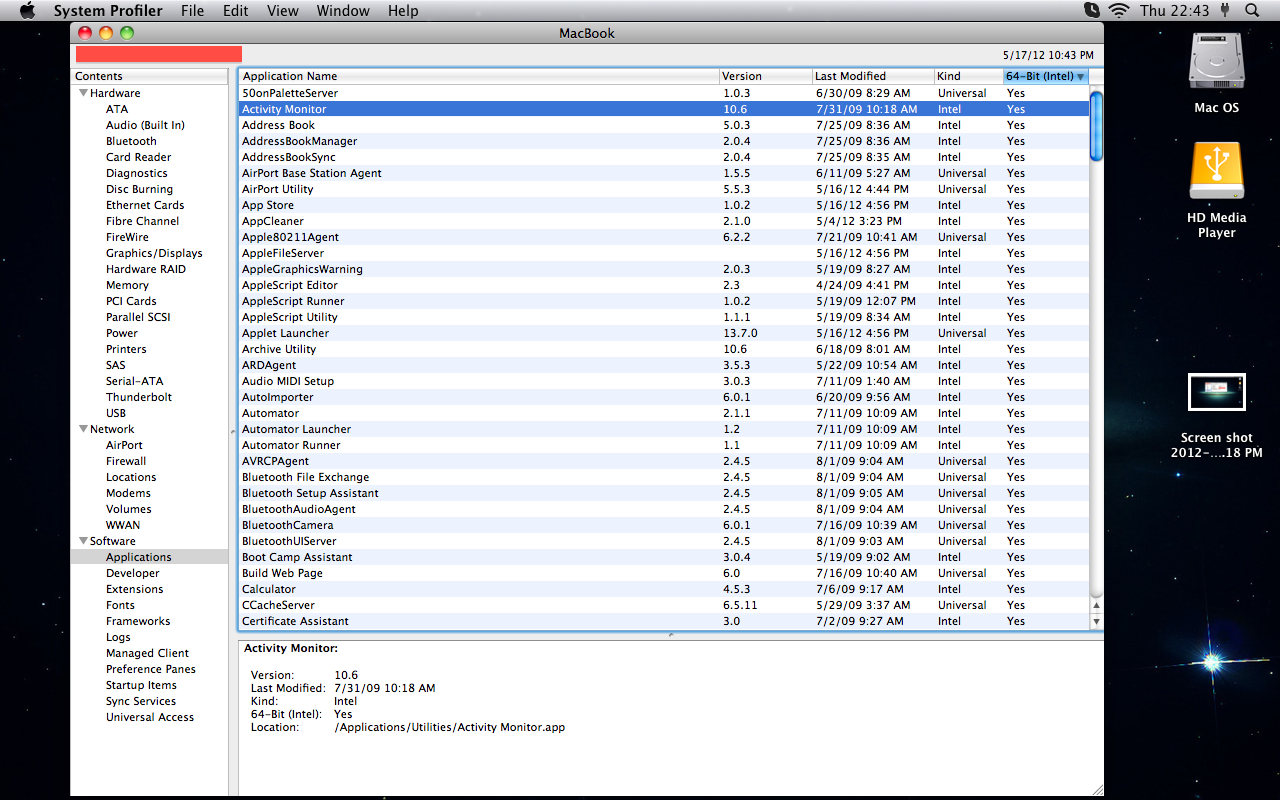The image size is (1280, 800).
Task: Select the Archive Utility row
Action: [x=664, y=349]
